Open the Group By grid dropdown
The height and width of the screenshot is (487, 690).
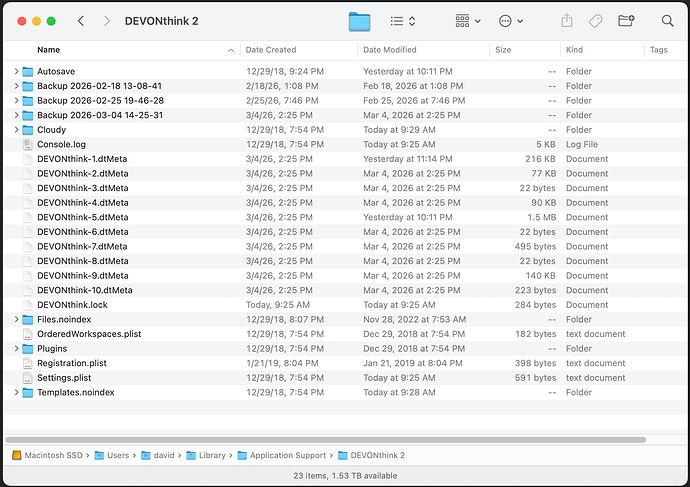[468, 21]
